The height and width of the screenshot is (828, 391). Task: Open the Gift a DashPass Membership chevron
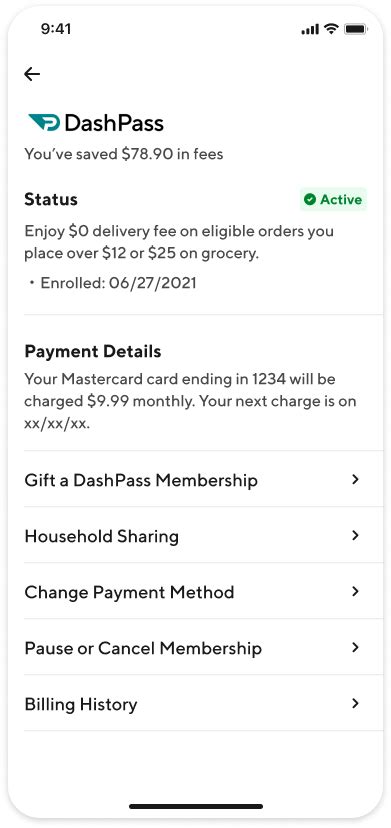point(356,479)
